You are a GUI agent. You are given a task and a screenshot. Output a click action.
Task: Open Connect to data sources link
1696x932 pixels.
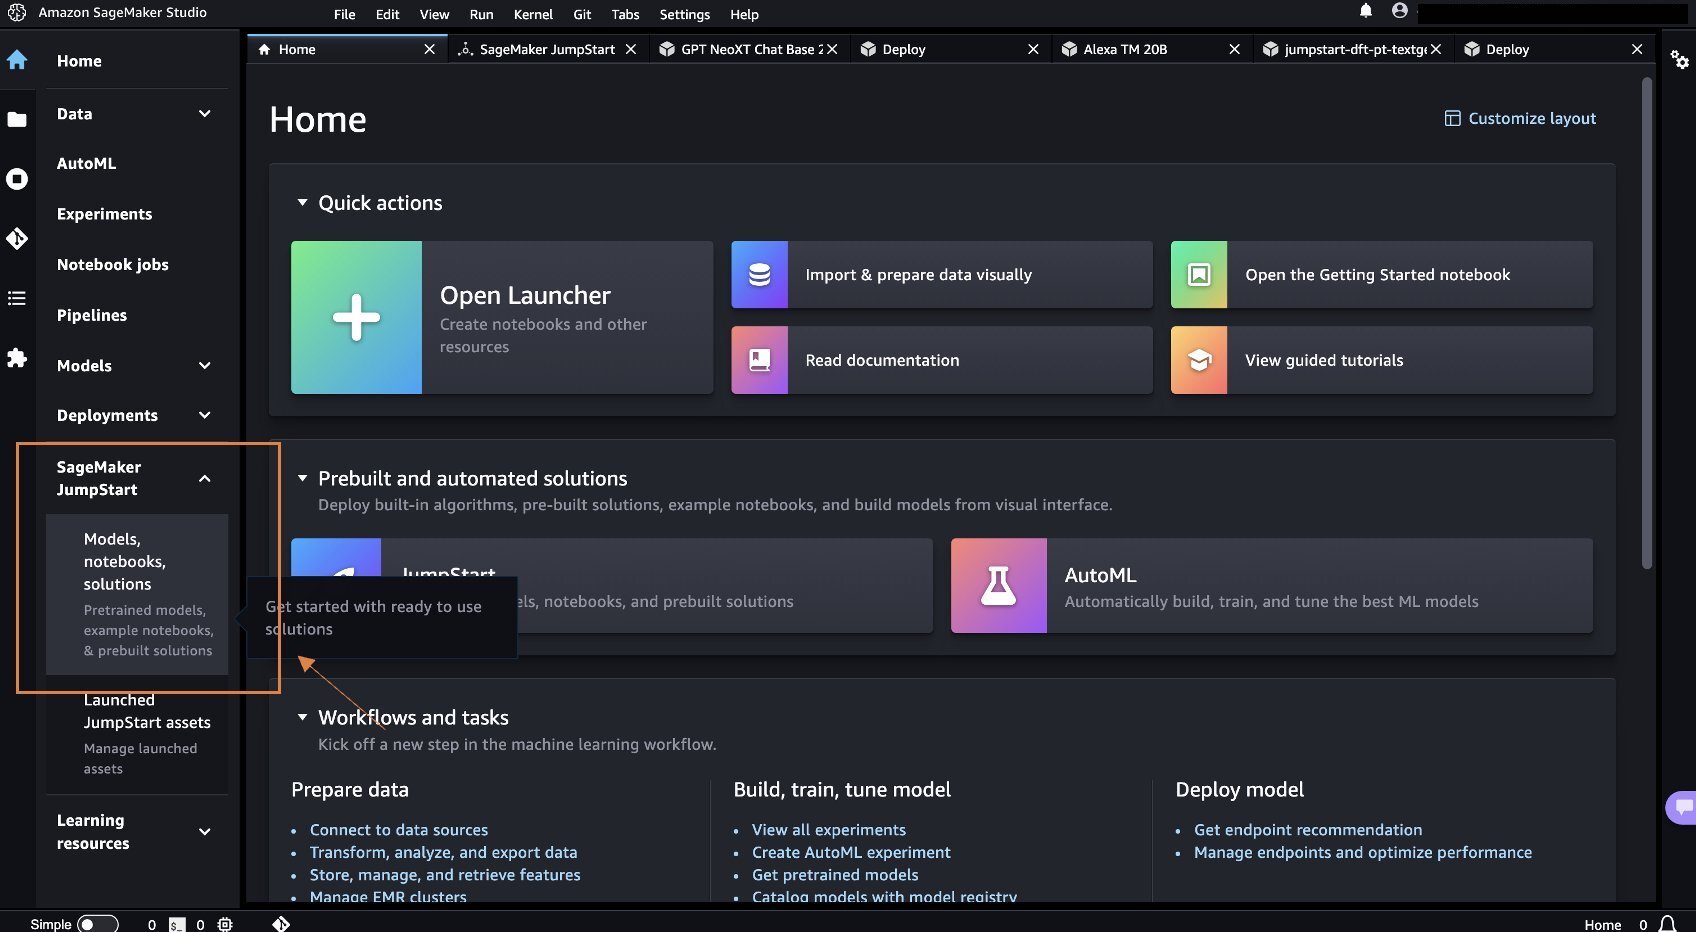(x=399, y=830)
